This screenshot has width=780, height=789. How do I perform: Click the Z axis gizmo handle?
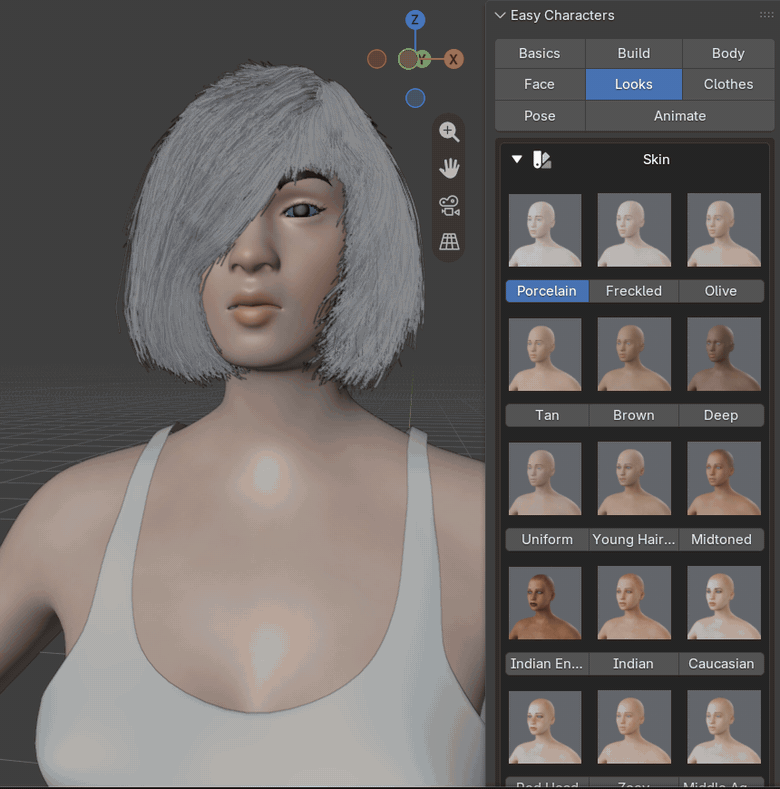[x=415, y=20]
